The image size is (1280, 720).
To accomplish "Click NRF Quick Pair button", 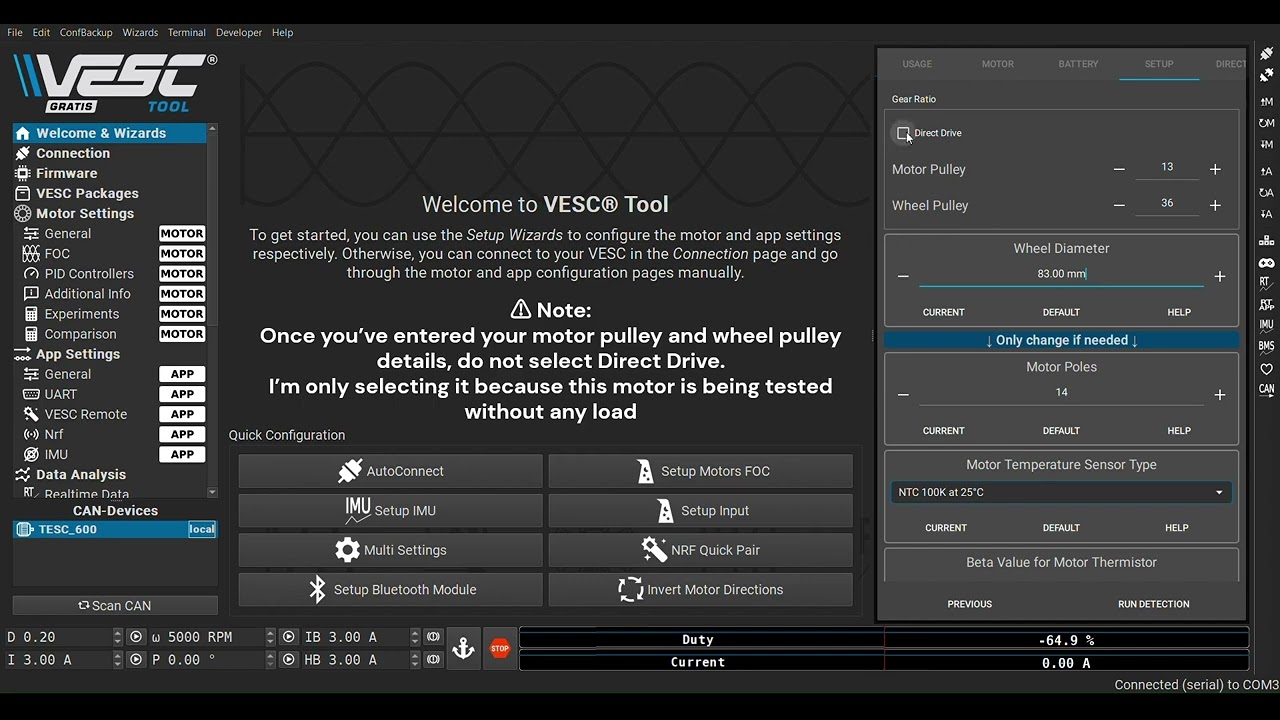I will (700, 550).
